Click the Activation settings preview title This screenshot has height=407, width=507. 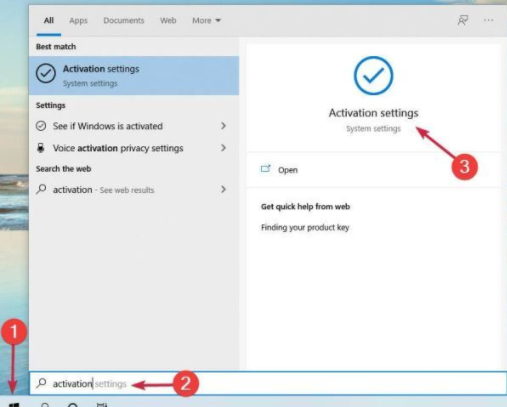coord(373,113)
